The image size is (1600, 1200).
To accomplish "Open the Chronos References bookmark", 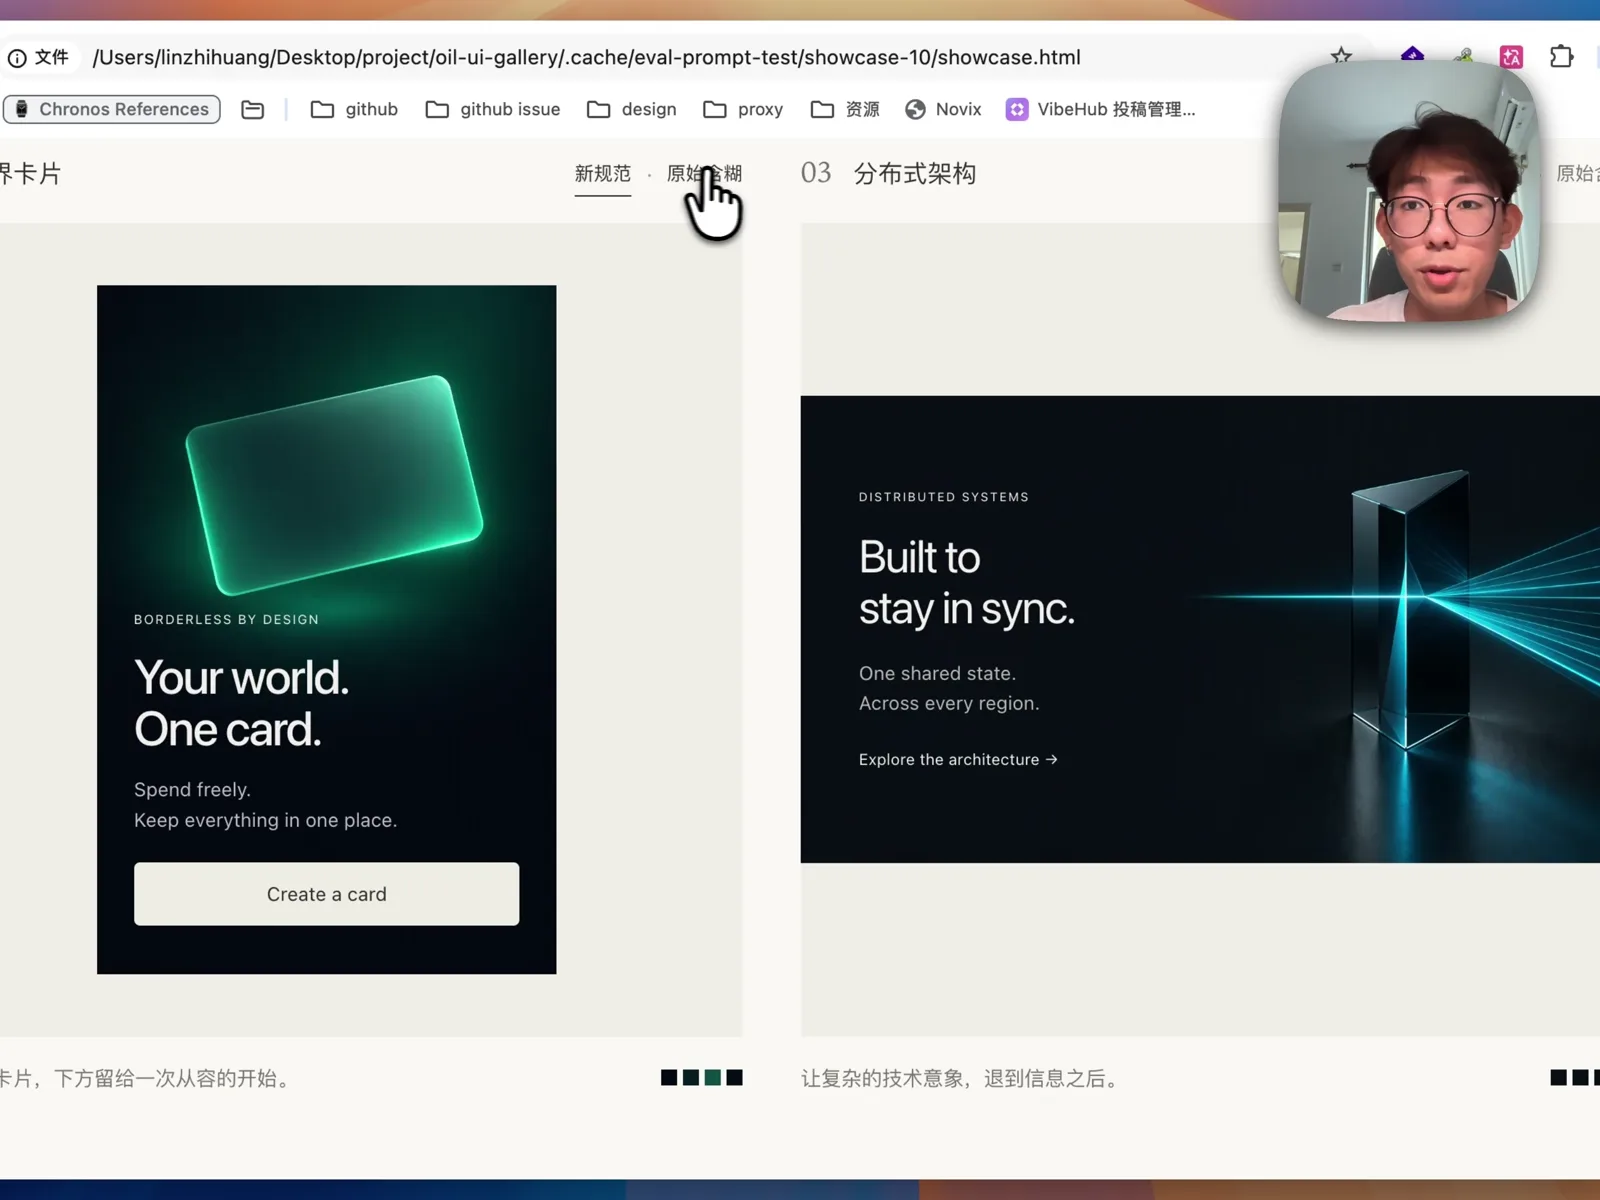I will point(112,109).
